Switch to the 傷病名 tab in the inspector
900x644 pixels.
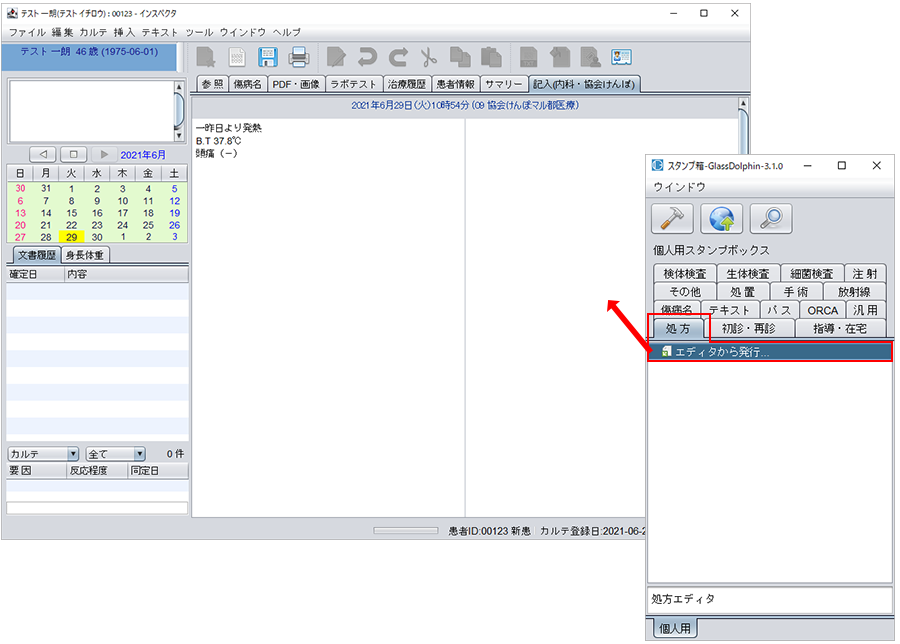pos(246,84)
